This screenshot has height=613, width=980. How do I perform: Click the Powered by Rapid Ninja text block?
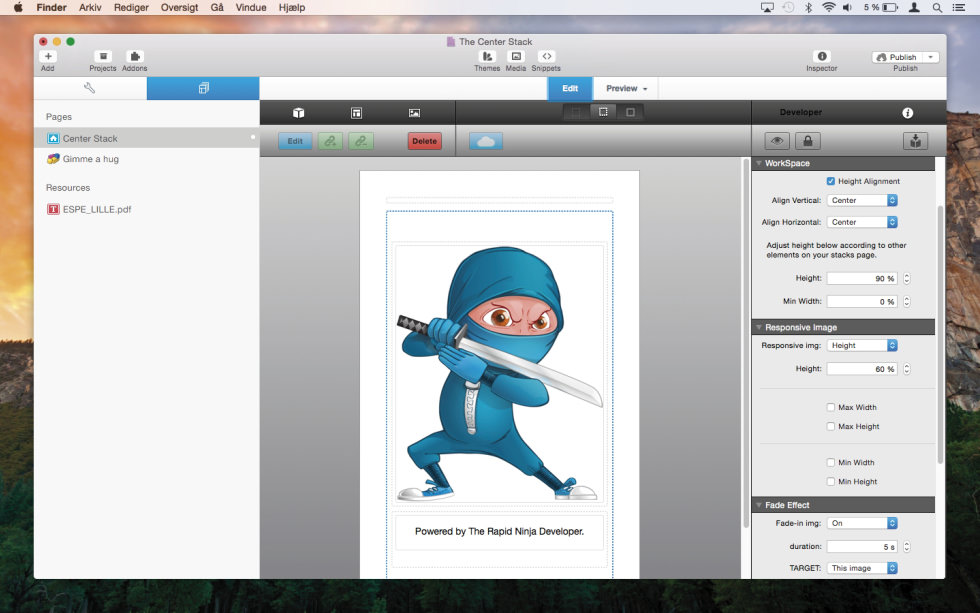[x=499, y=532]
